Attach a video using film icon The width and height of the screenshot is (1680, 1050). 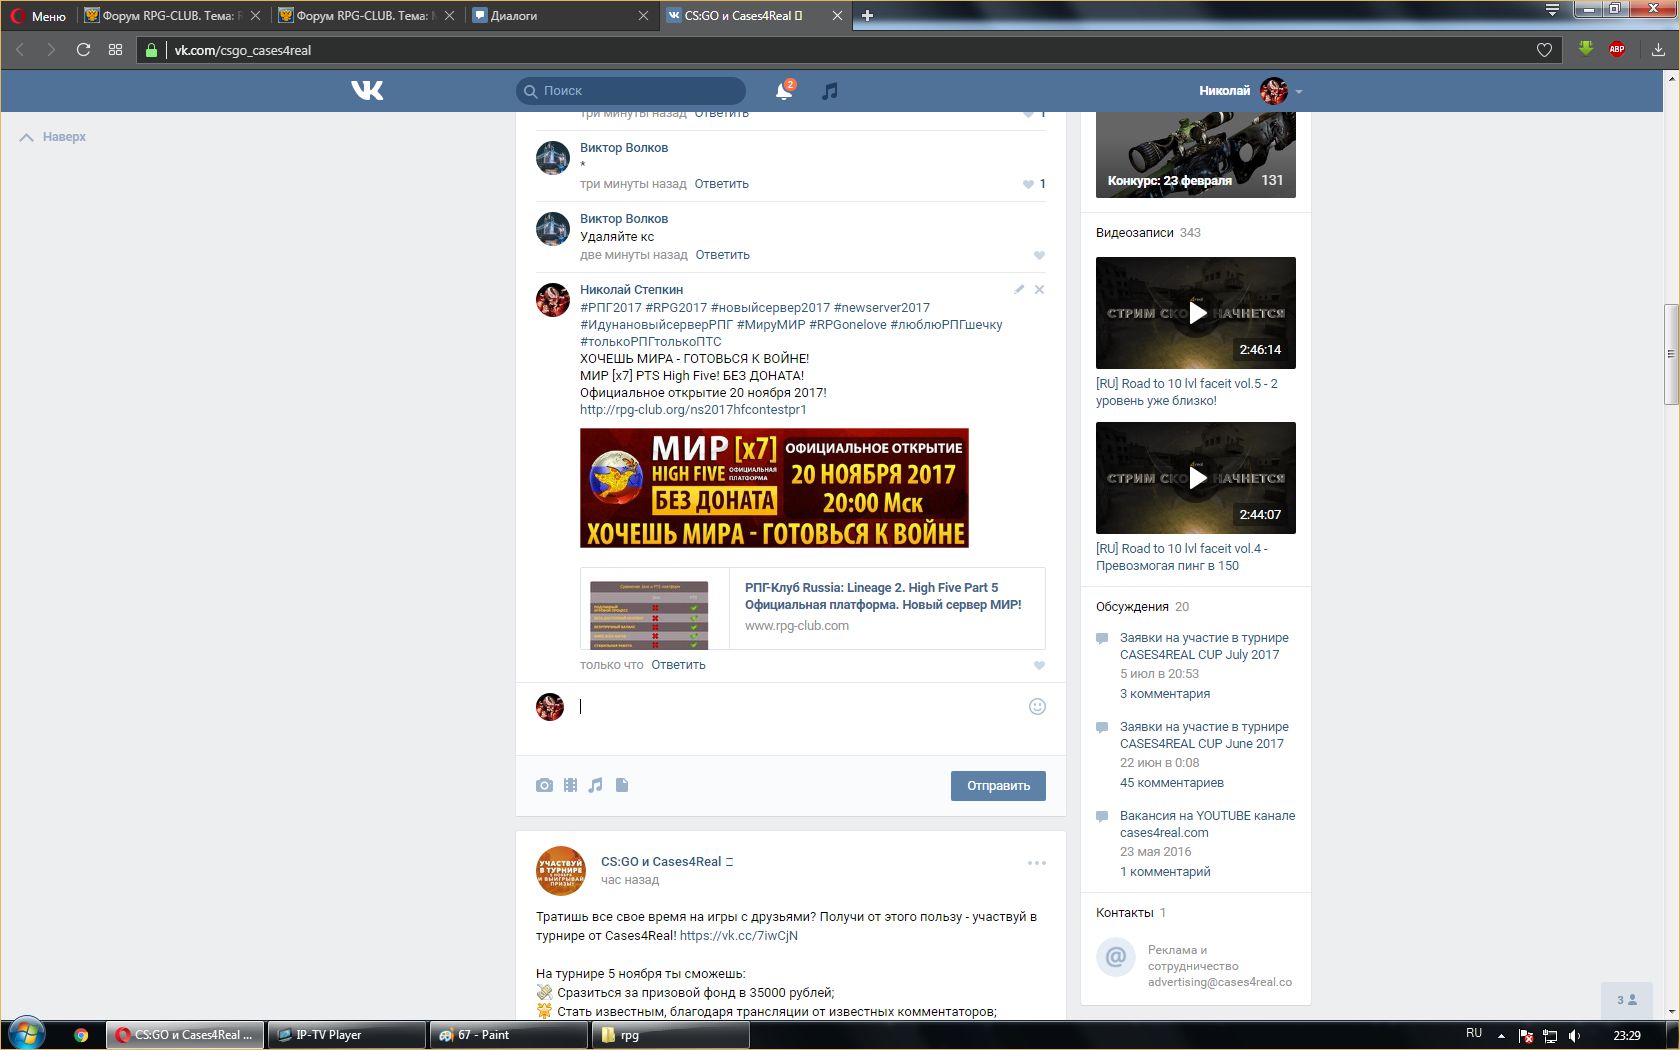(x=570, y=785)
